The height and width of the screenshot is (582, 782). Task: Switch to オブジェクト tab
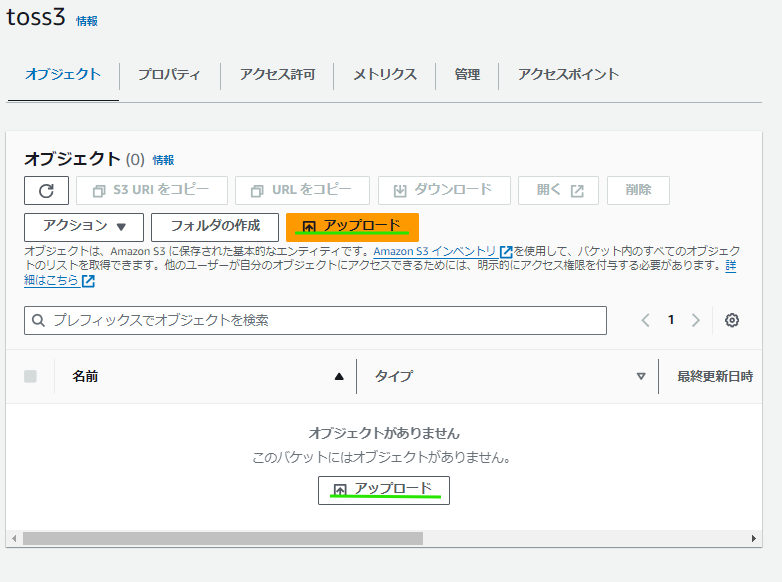pyautogui.click(x=63, y=74)
